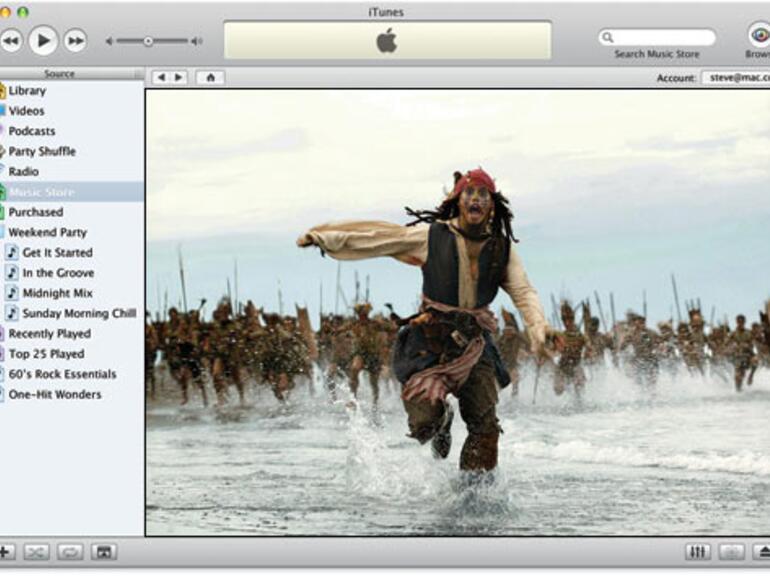Screen dimensions: 770x578
Task: Go to the Music Store home page
Action: tap(210, 77)
